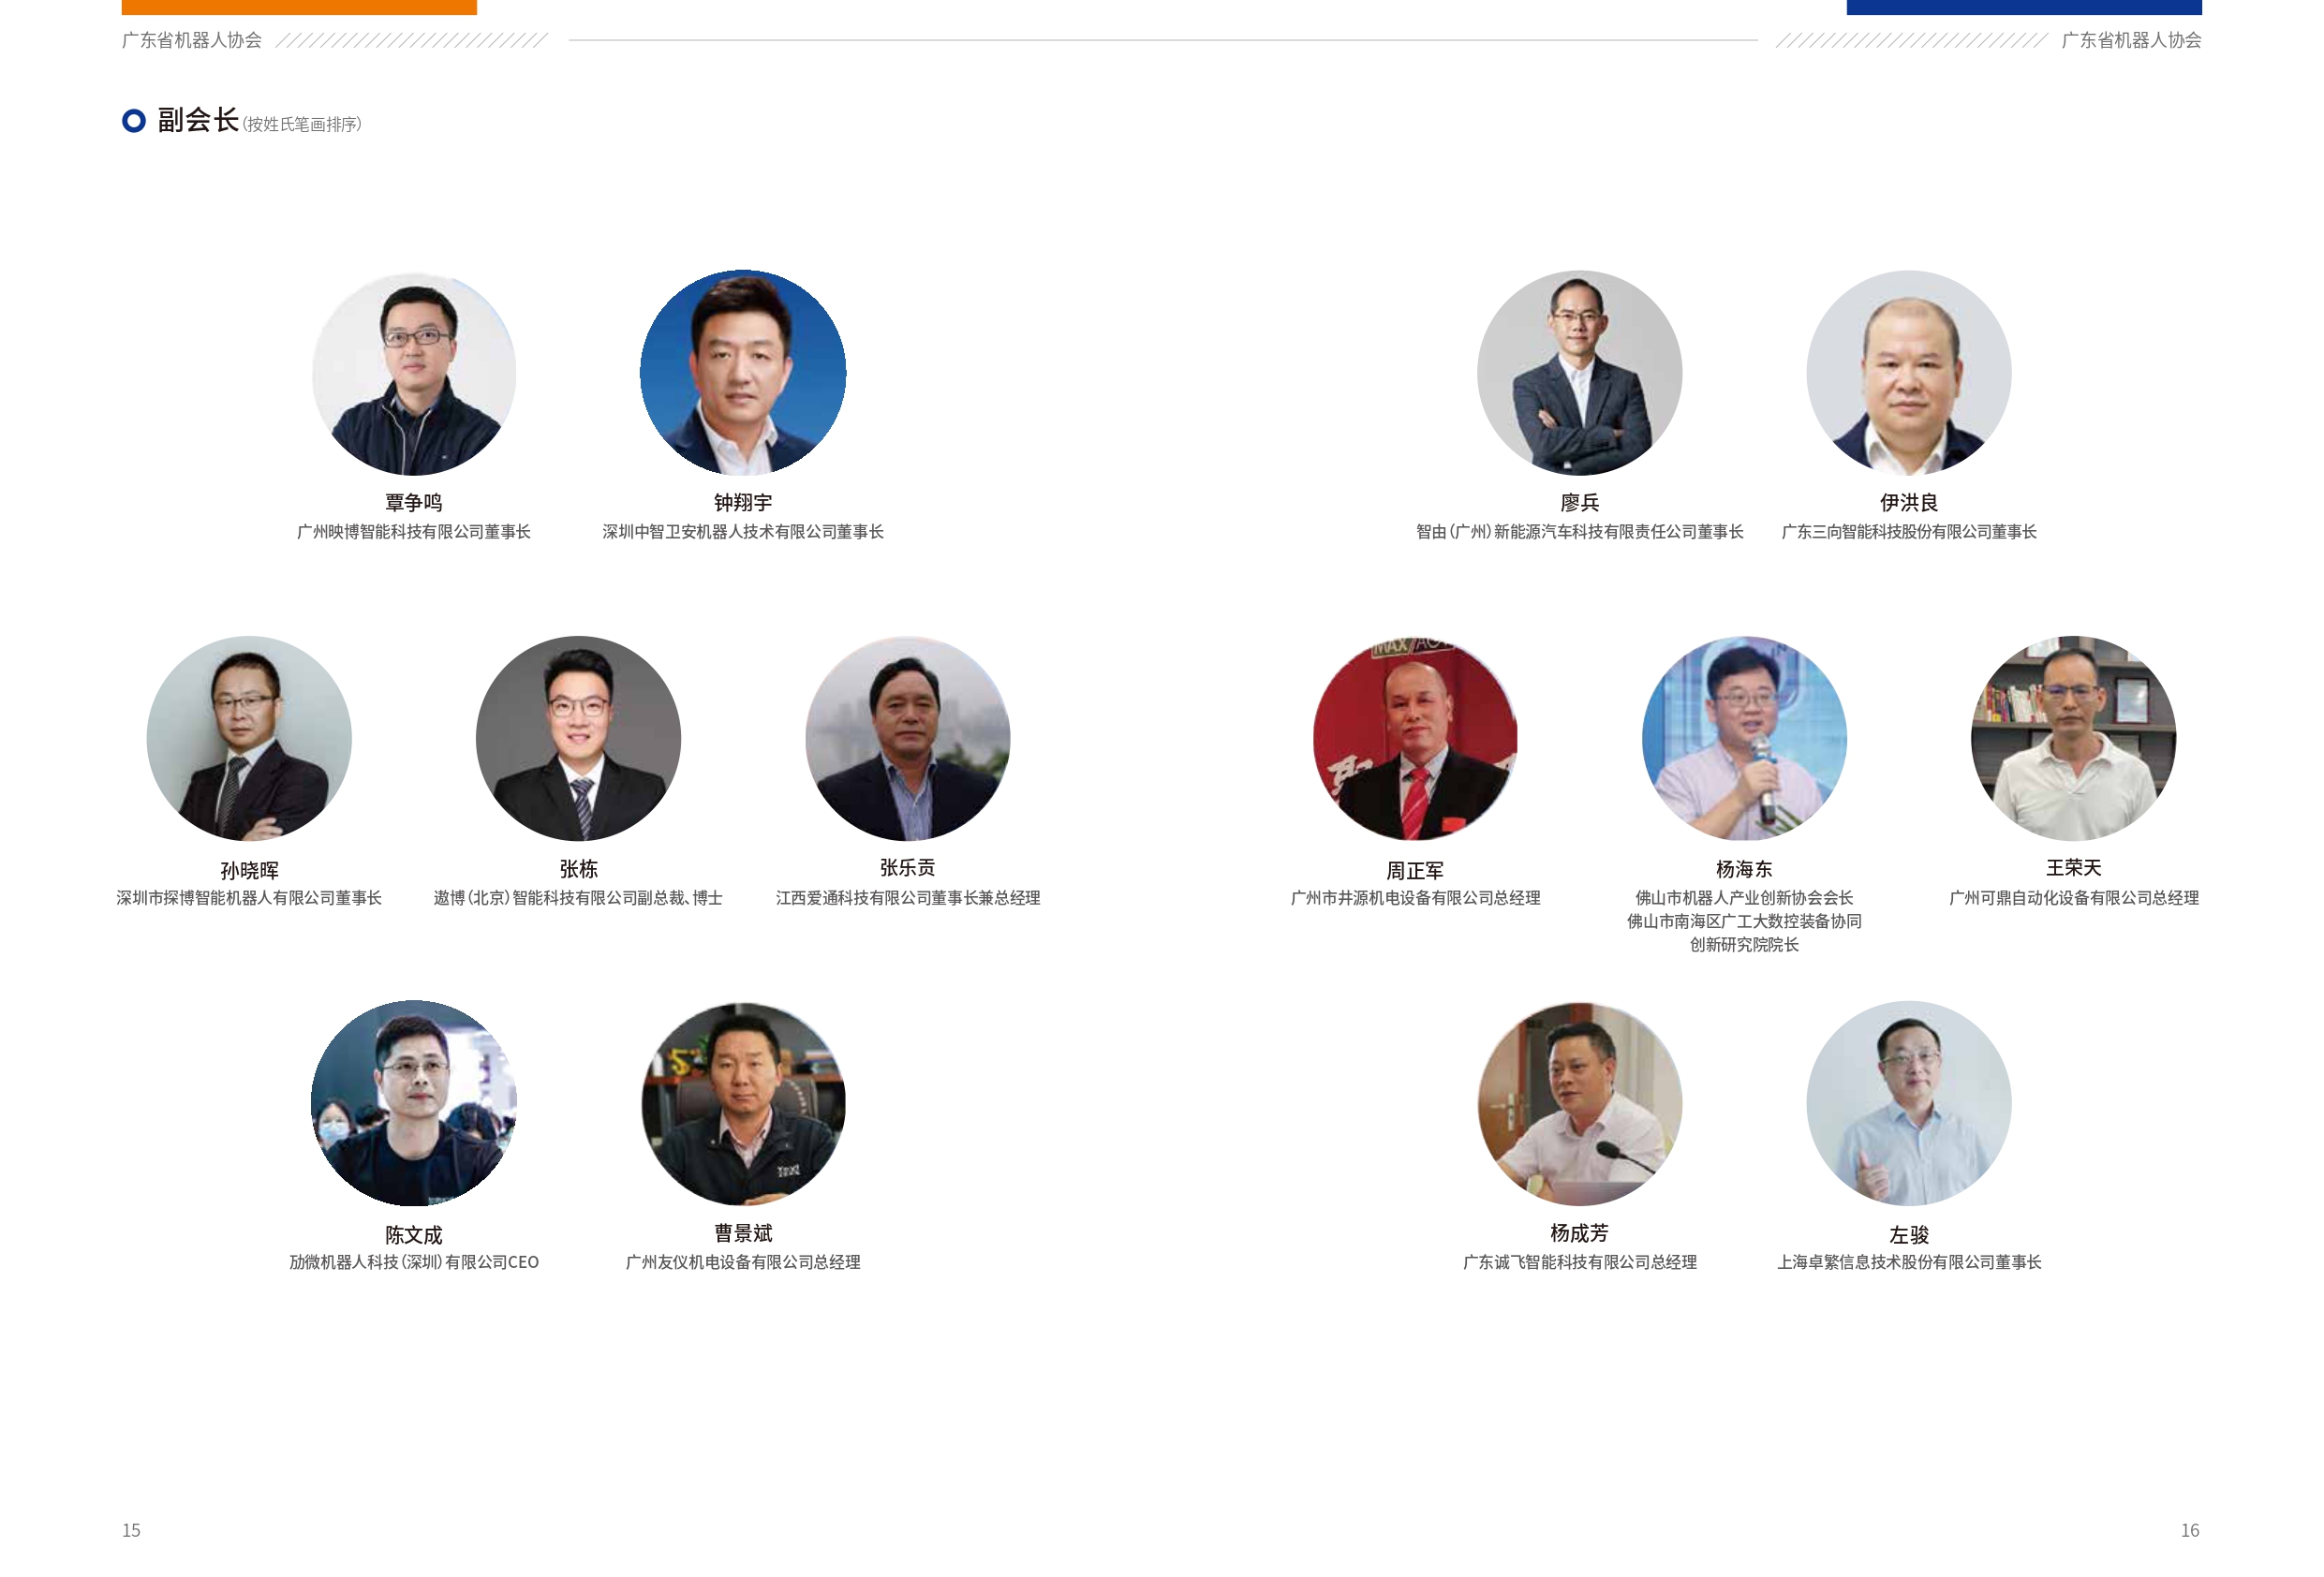Click the portrait above the name 伊洪良

(1909, 373)
